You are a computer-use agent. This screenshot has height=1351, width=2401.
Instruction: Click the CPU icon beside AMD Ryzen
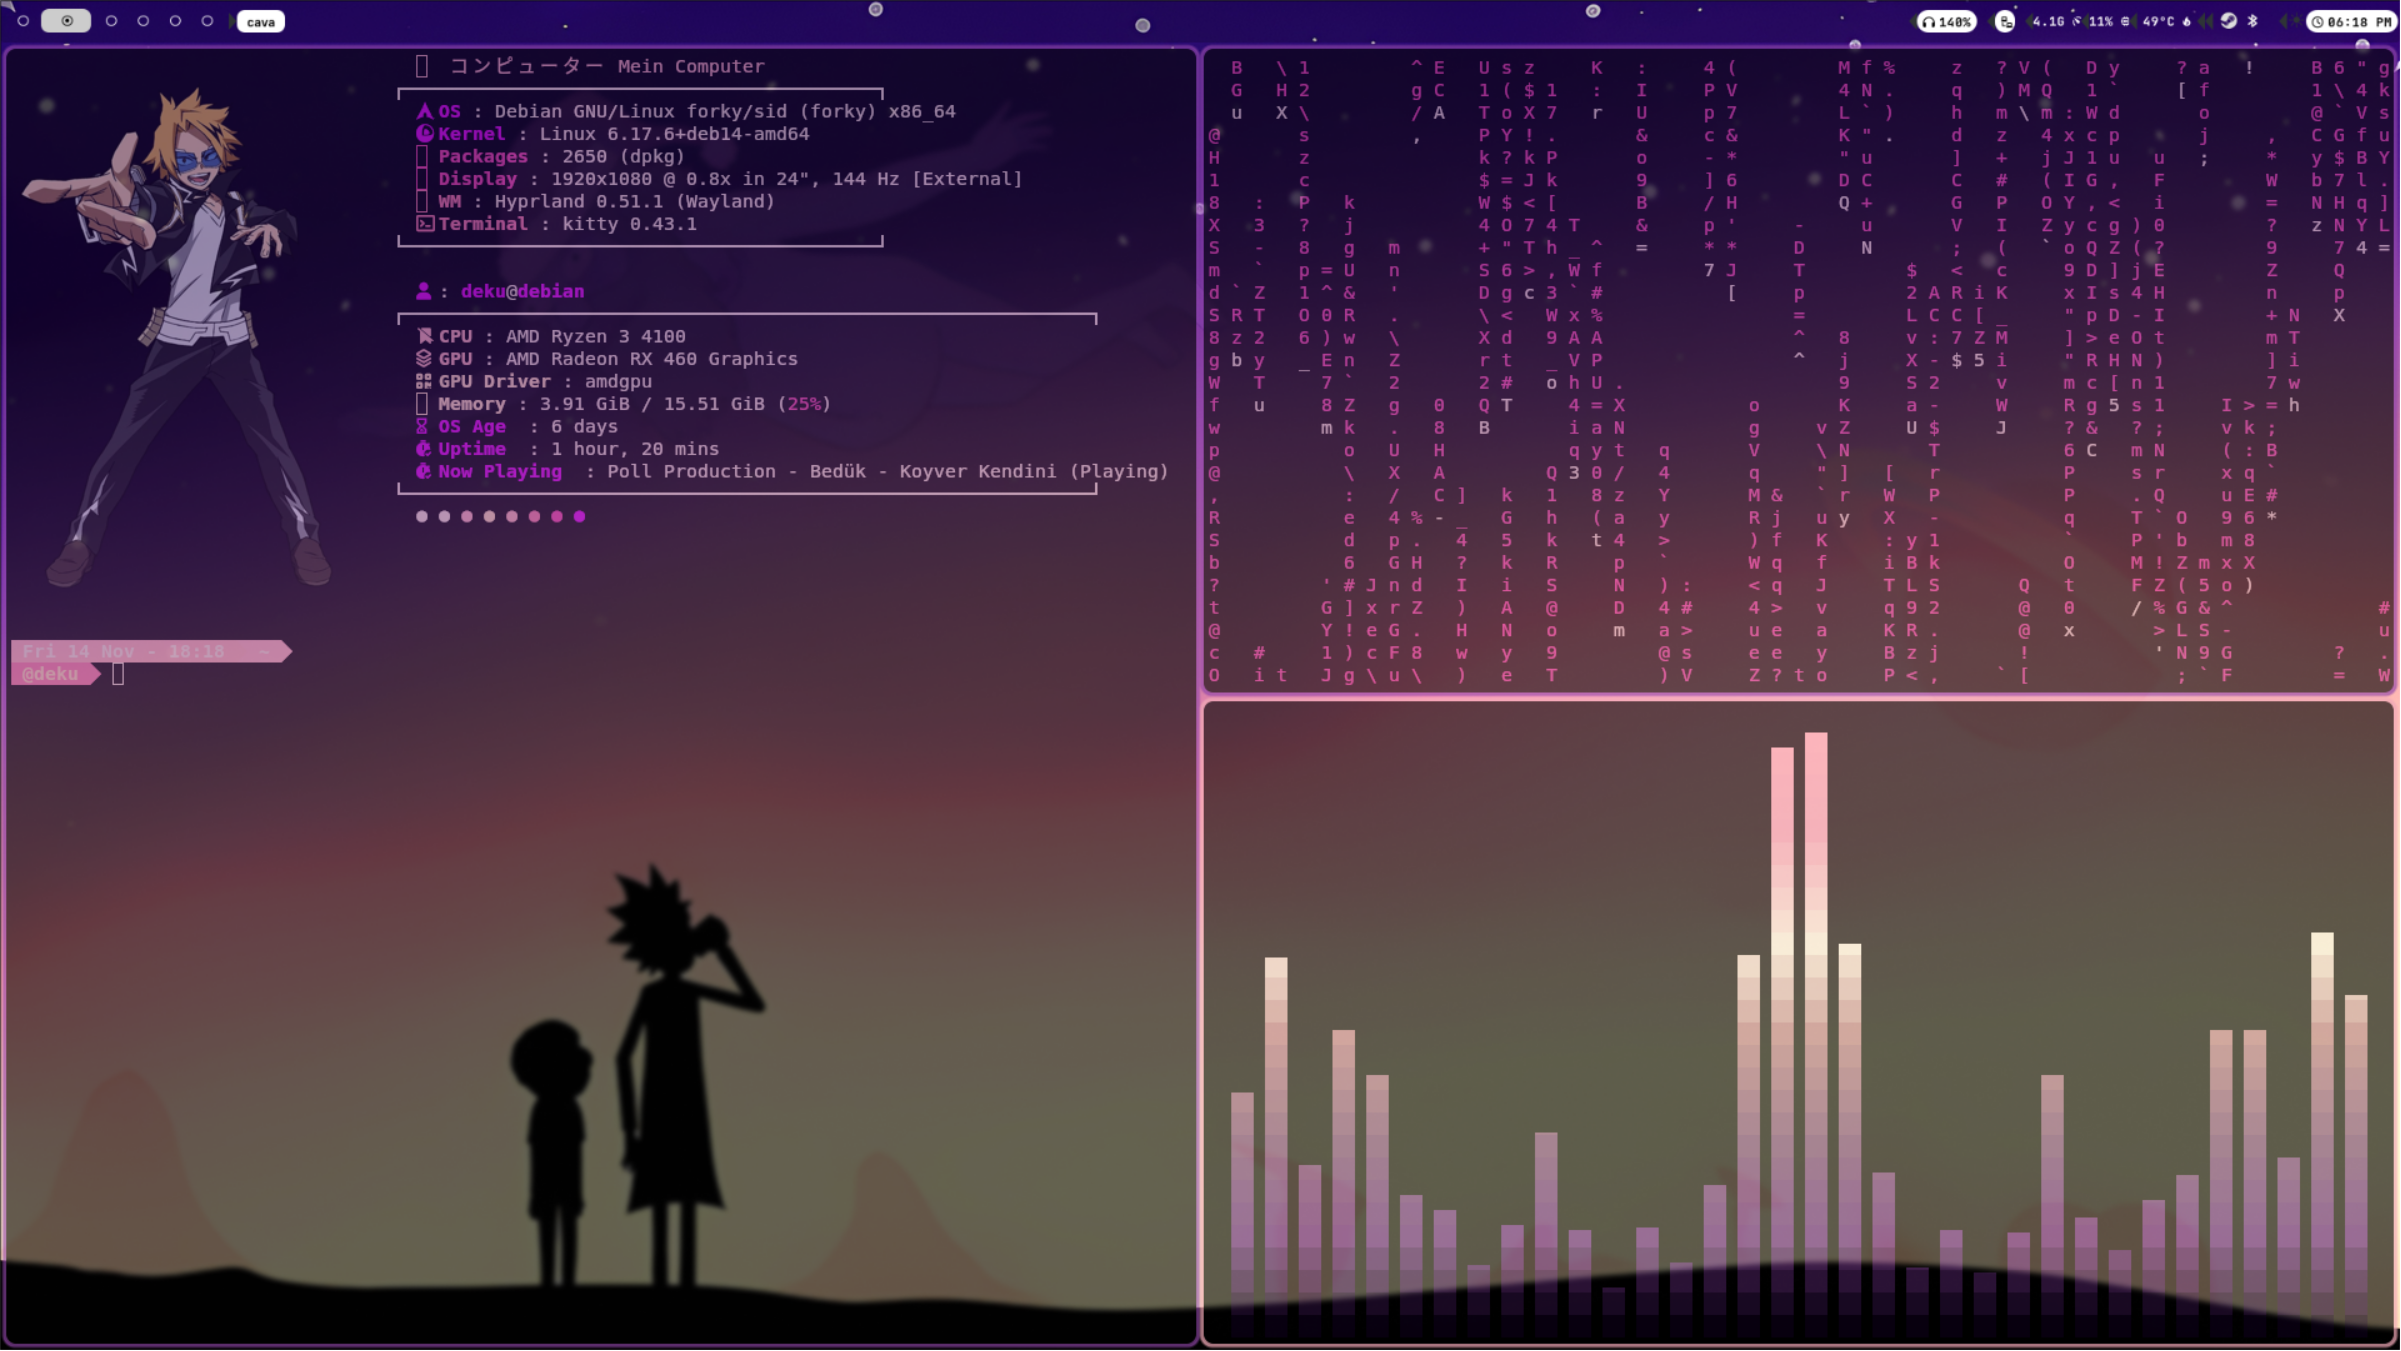(x=425, y=336)
